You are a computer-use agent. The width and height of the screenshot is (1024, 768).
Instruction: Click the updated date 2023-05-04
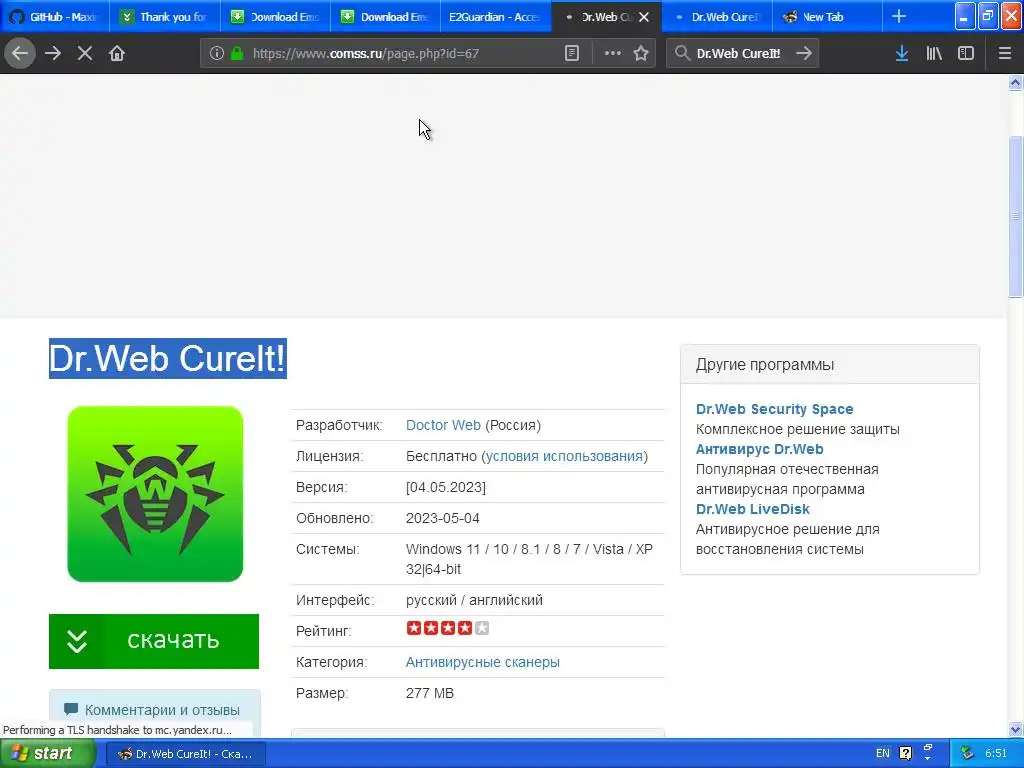click(x=442, y=518)
